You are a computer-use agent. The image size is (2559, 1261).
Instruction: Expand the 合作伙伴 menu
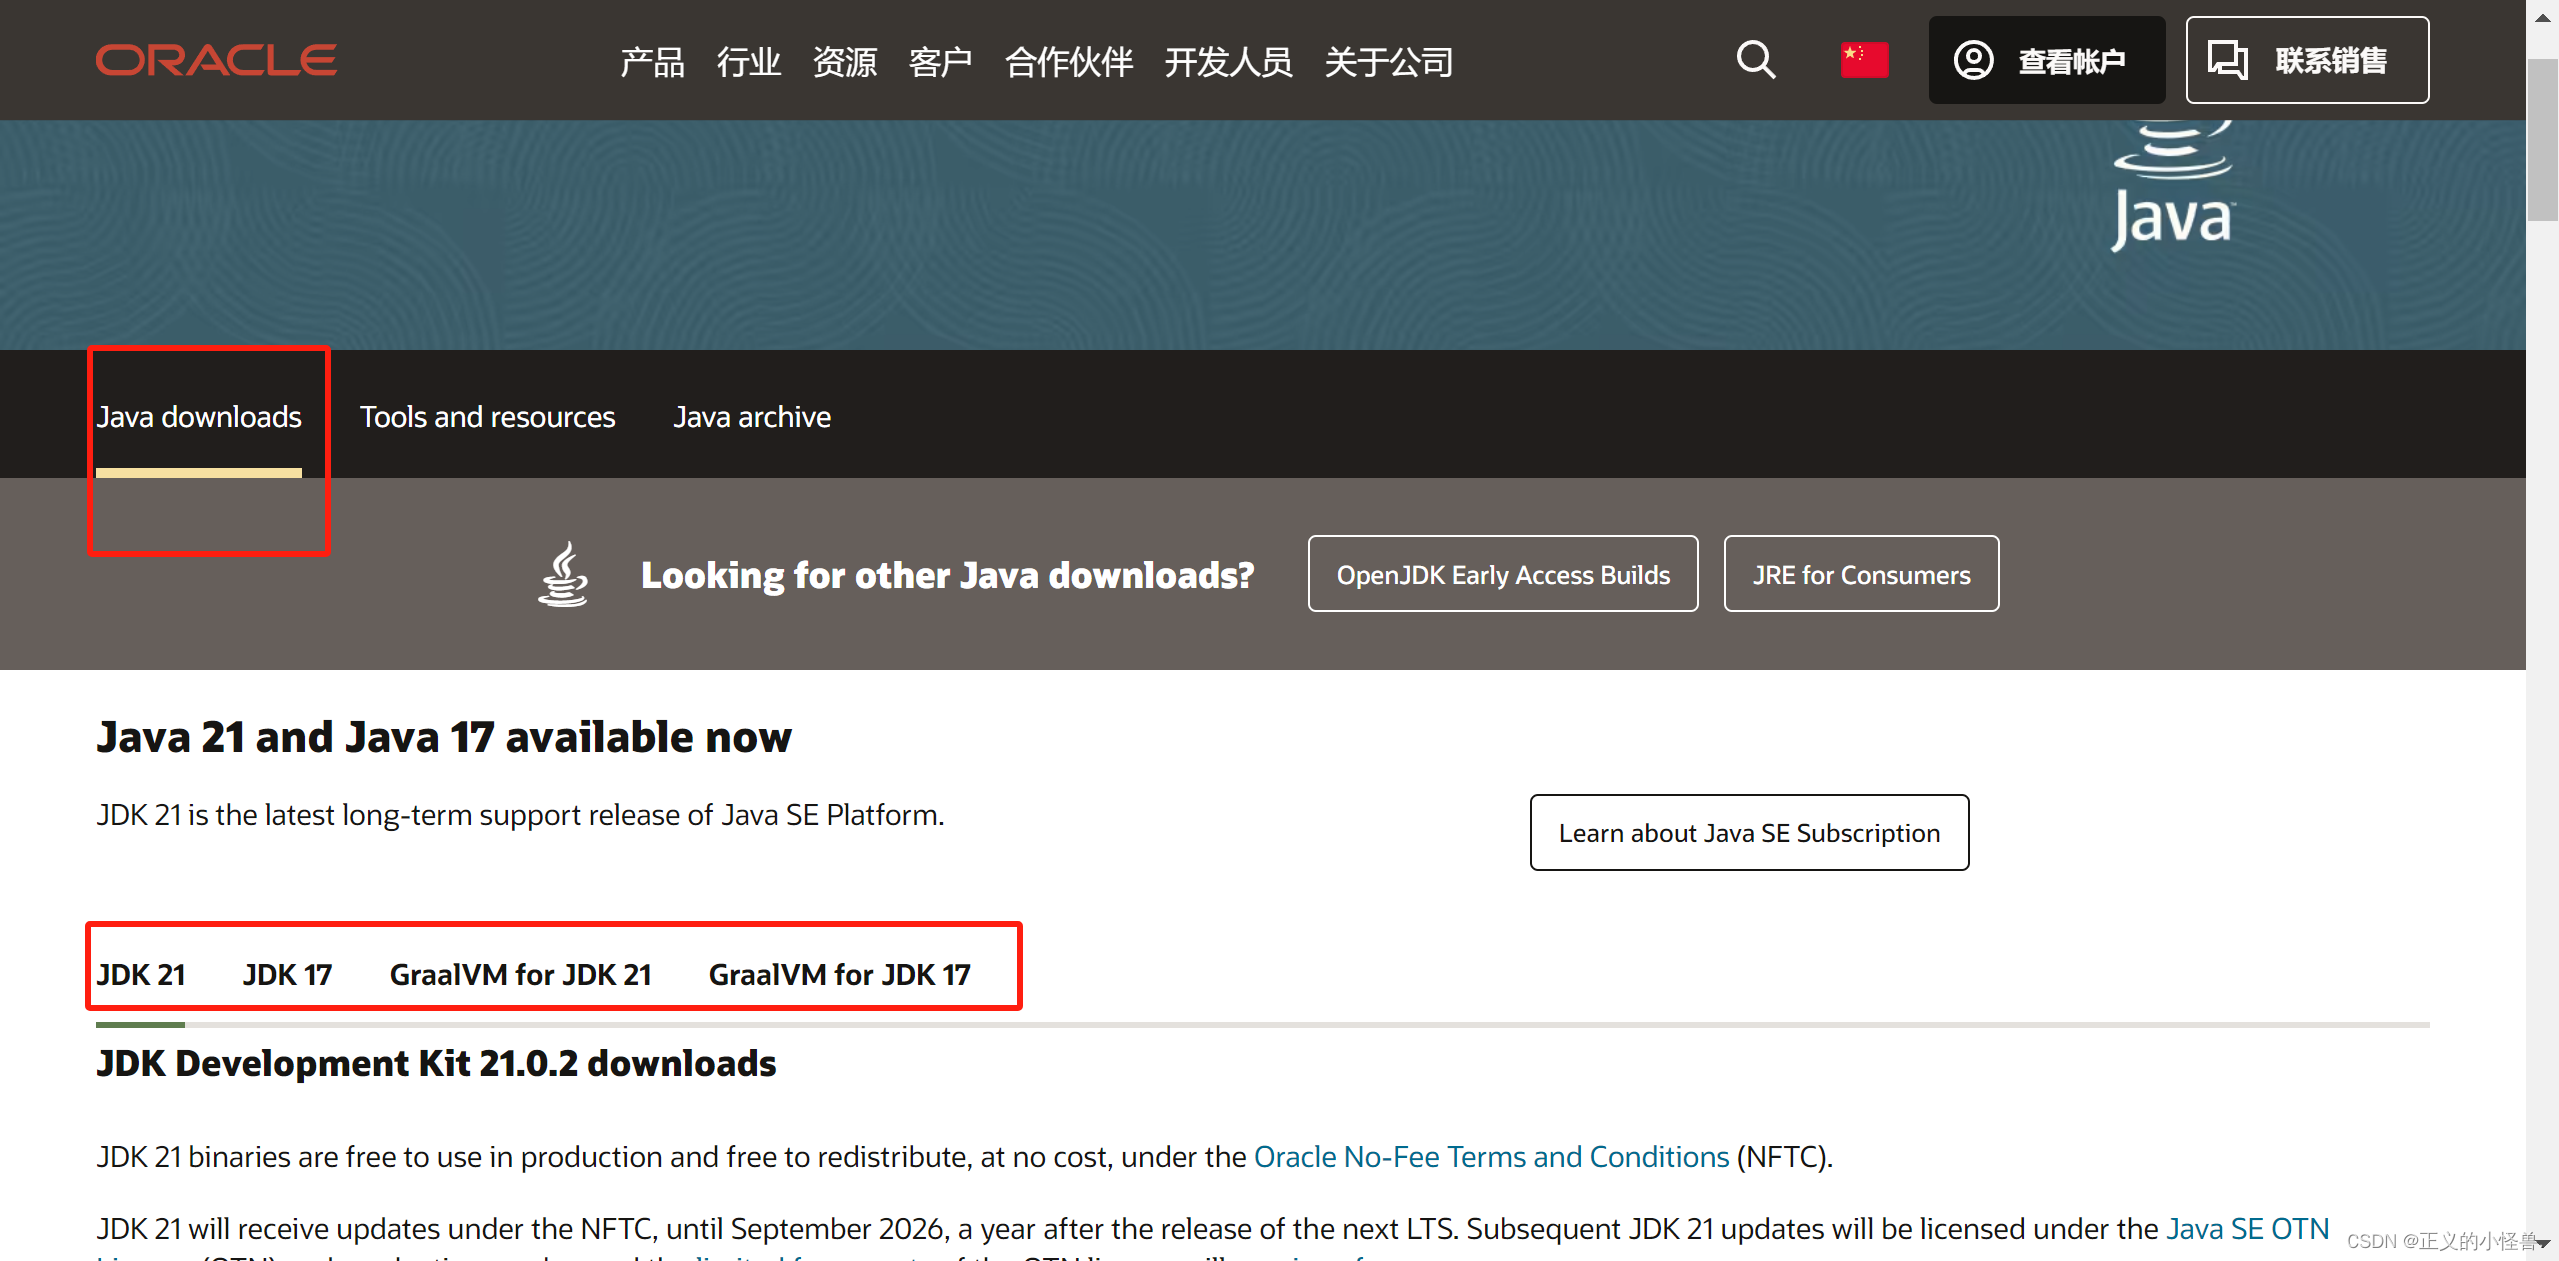pyautogui.click(x=1068, y=62)
